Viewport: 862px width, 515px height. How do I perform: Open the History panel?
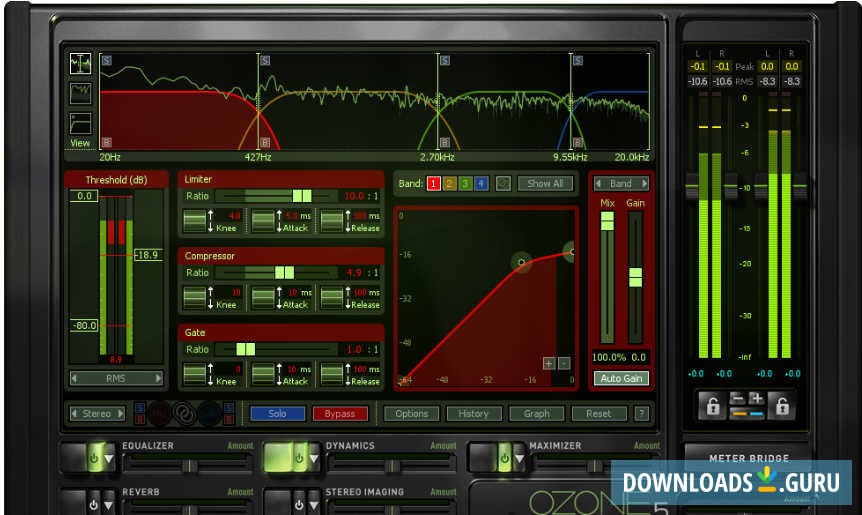coord(473,413)
